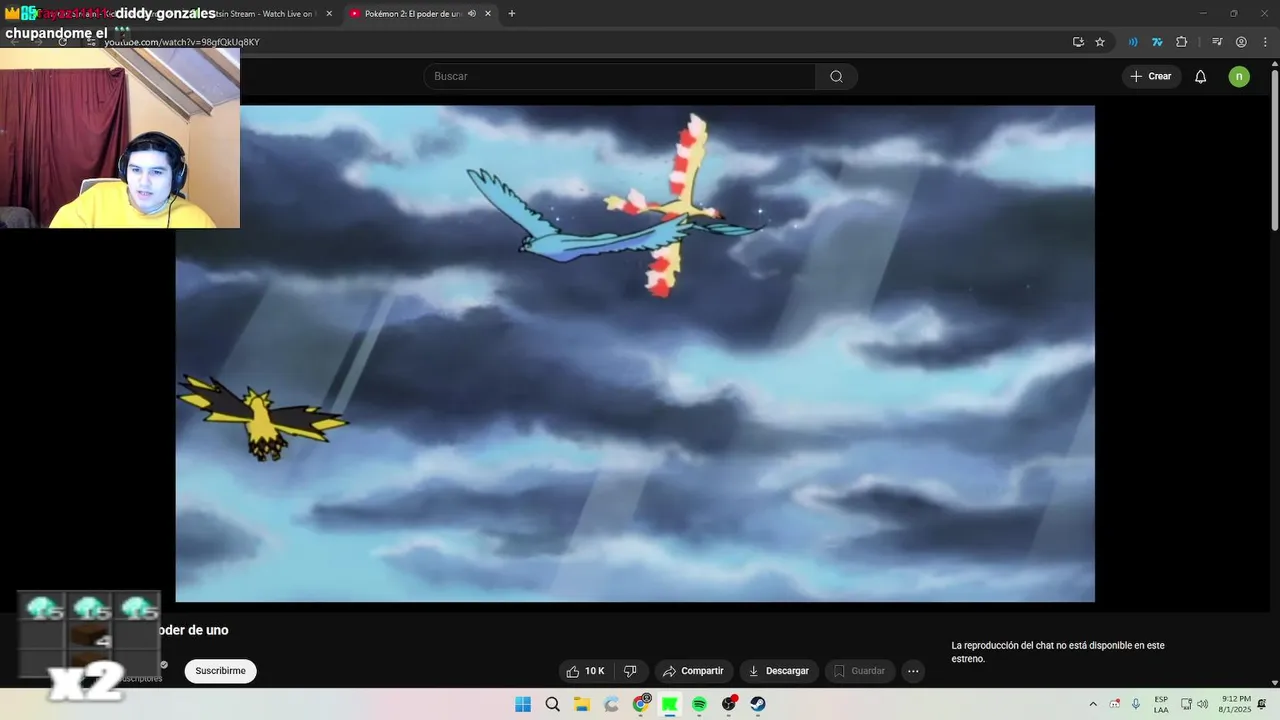Click the Compartir button
The height and width of the screenshot is (720, 1280).
point(694,671)
